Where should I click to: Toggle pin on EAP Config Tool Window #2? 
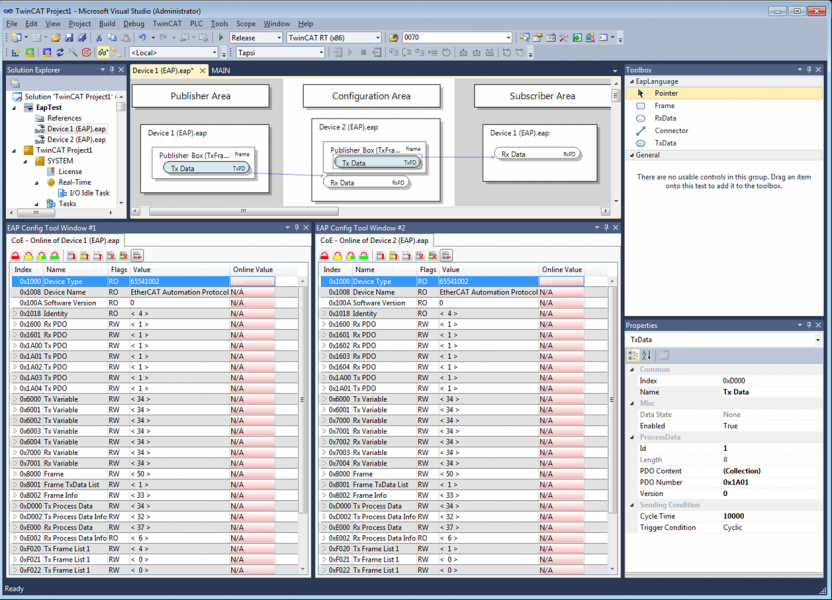tap(606, 228)
